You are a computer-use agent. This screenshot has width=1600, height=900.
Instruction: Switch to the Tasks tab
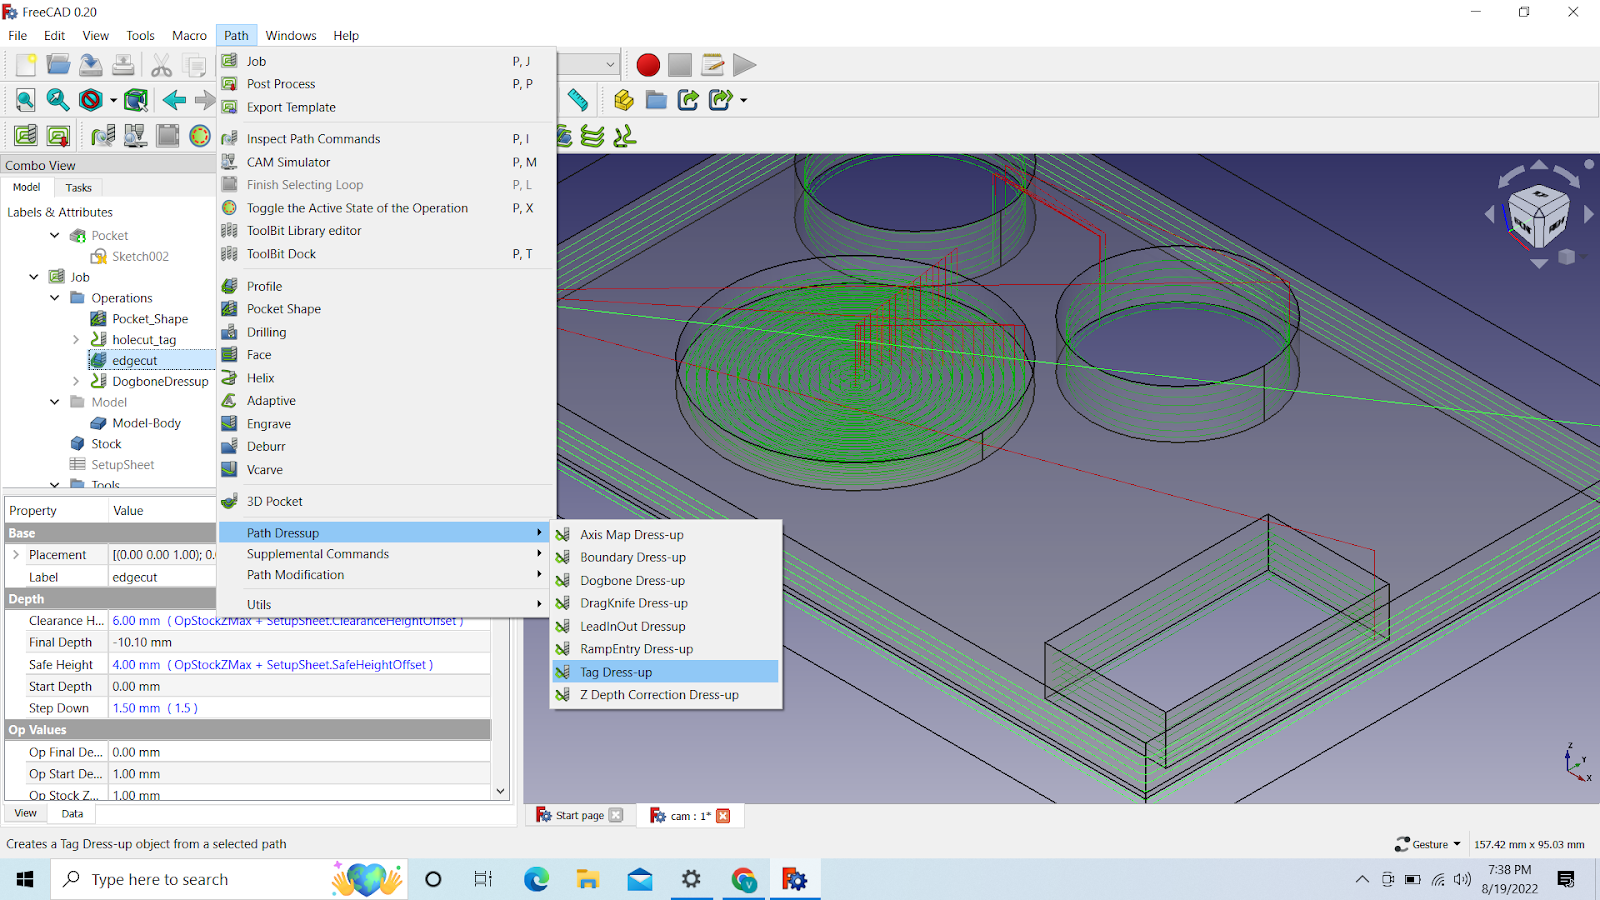(x=78, y=187)
